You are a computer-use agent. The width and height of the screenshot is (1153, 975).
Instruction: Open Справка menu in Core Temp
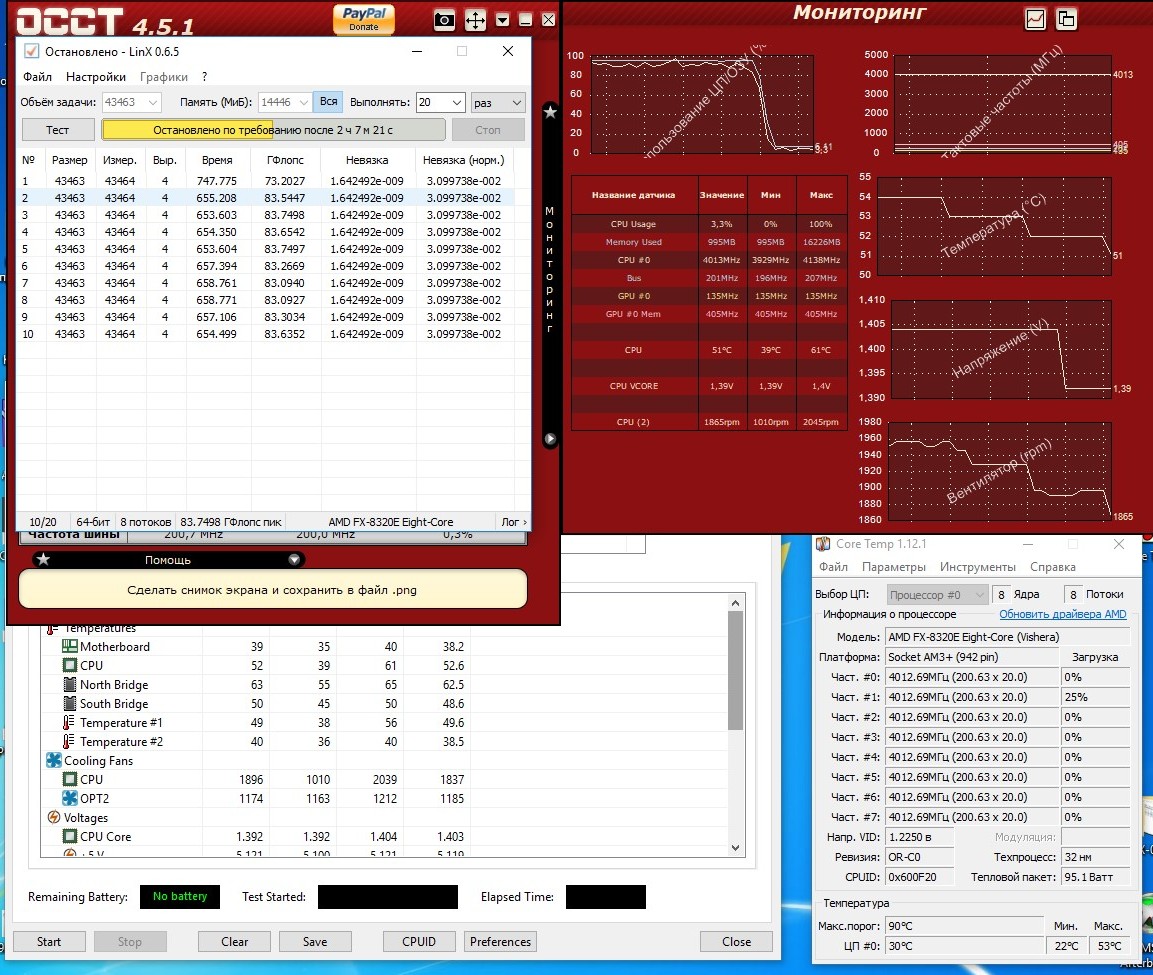[x=1052, y=567]
